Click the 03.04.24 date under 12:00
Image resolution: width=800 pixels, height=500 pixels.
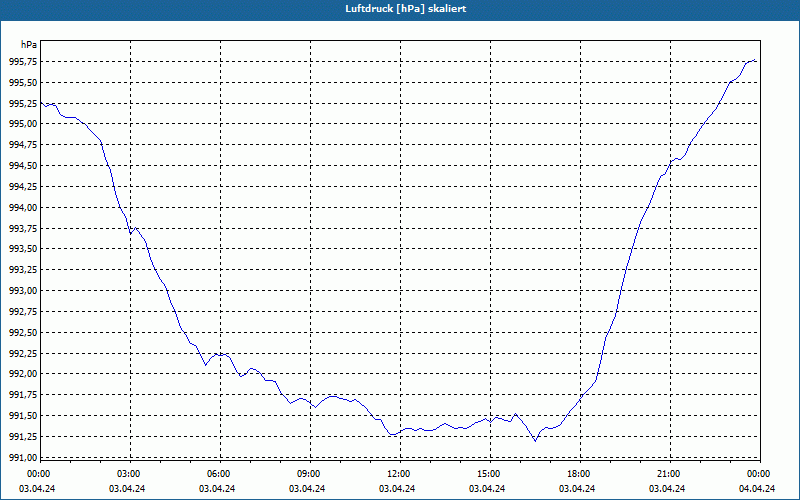coord(397,488)
